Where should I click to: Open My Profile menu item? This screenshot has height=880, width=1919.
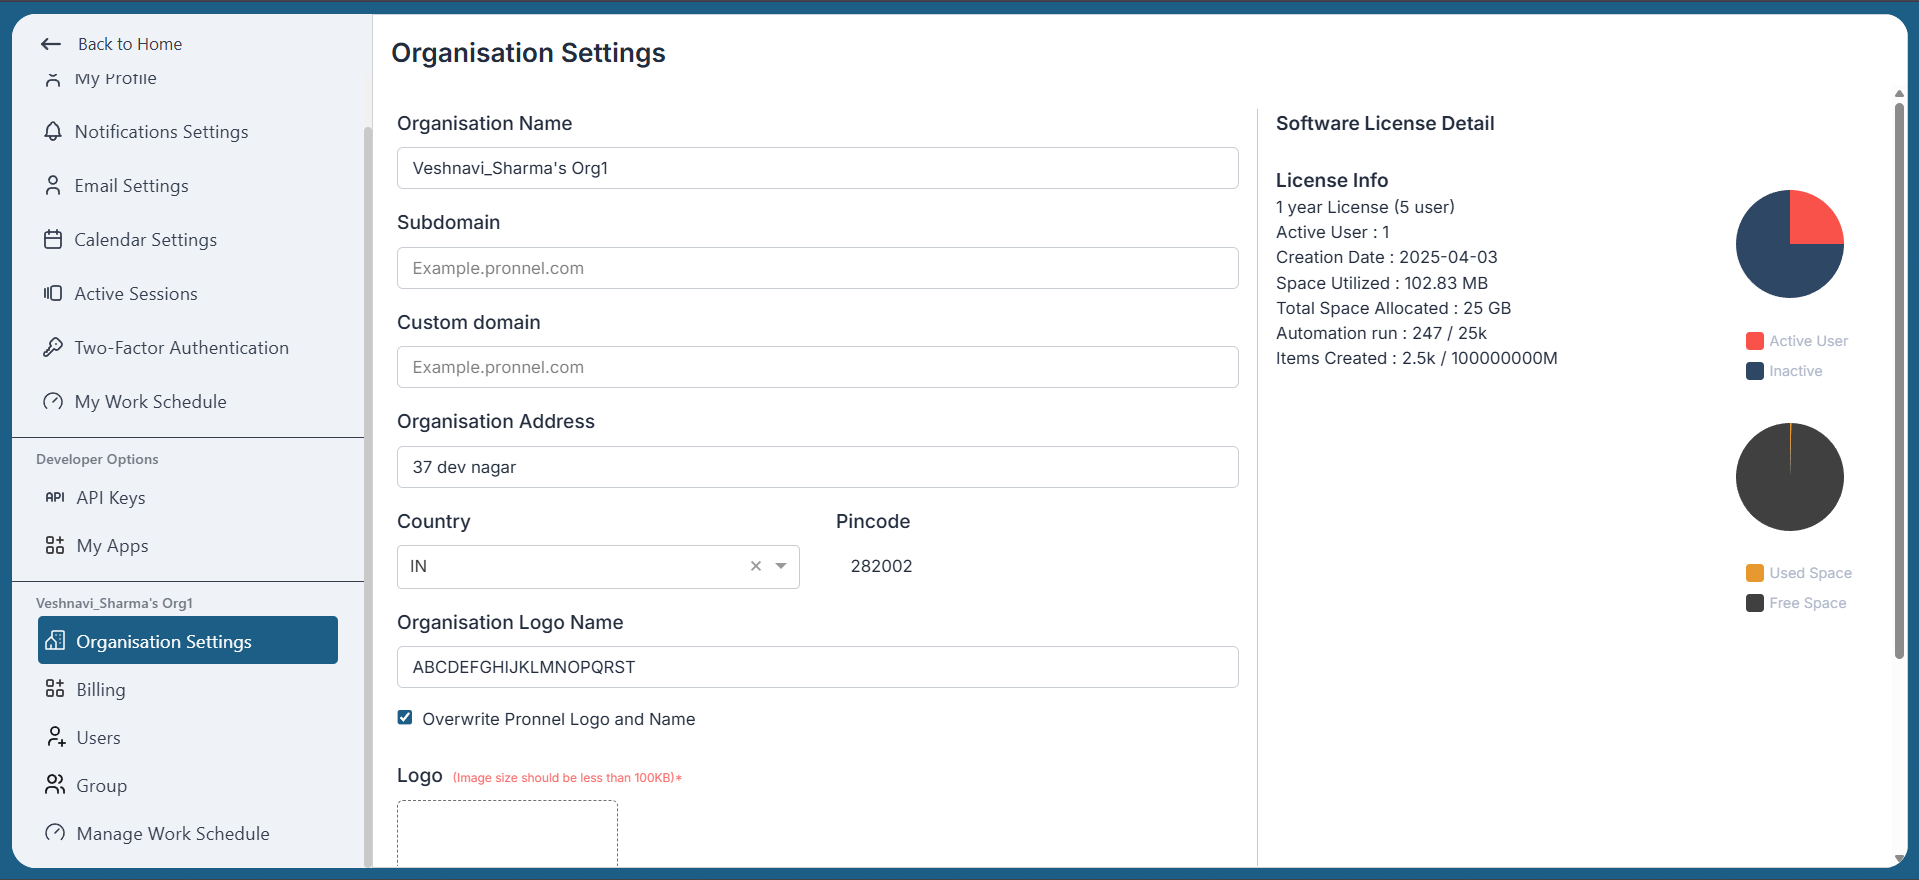pos(115,78)
